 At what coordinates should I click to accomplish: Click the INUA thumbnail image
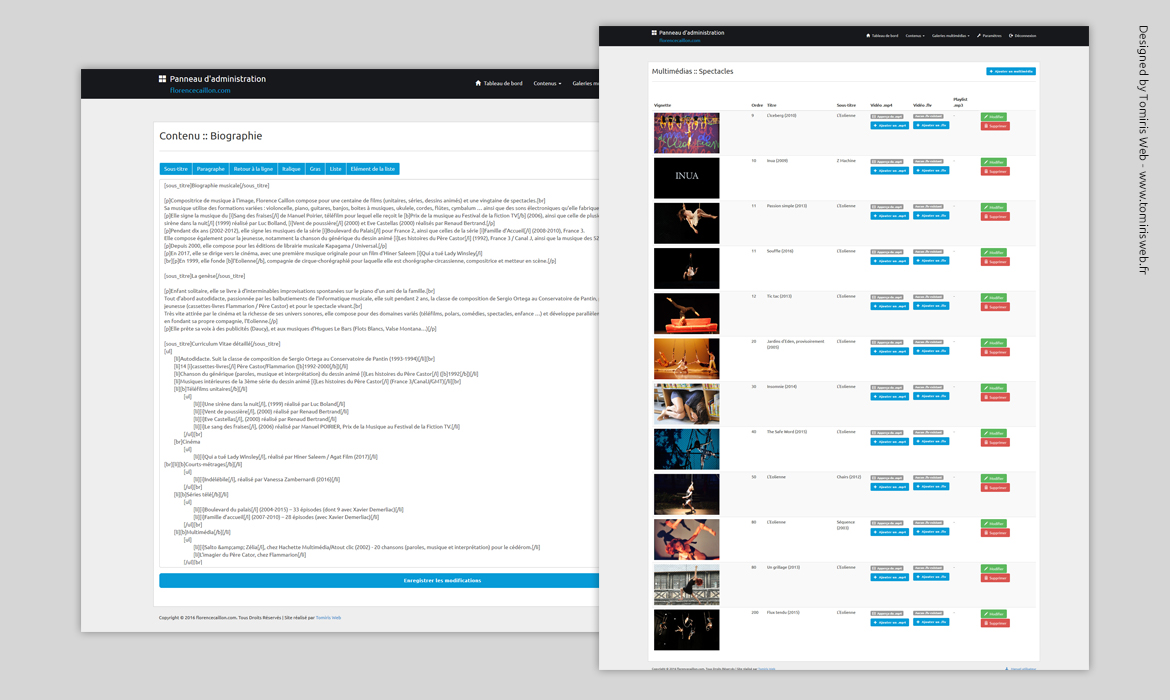pos(686,177)
